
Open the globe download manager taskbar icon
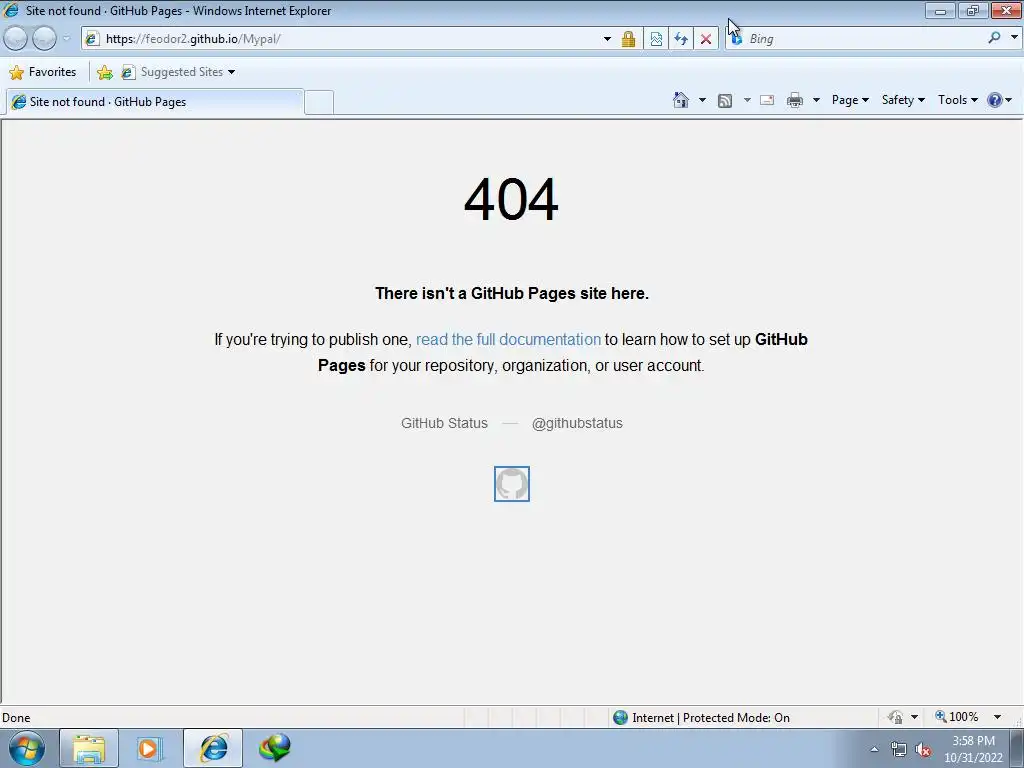pyautogui.click(x=274, y=748)
